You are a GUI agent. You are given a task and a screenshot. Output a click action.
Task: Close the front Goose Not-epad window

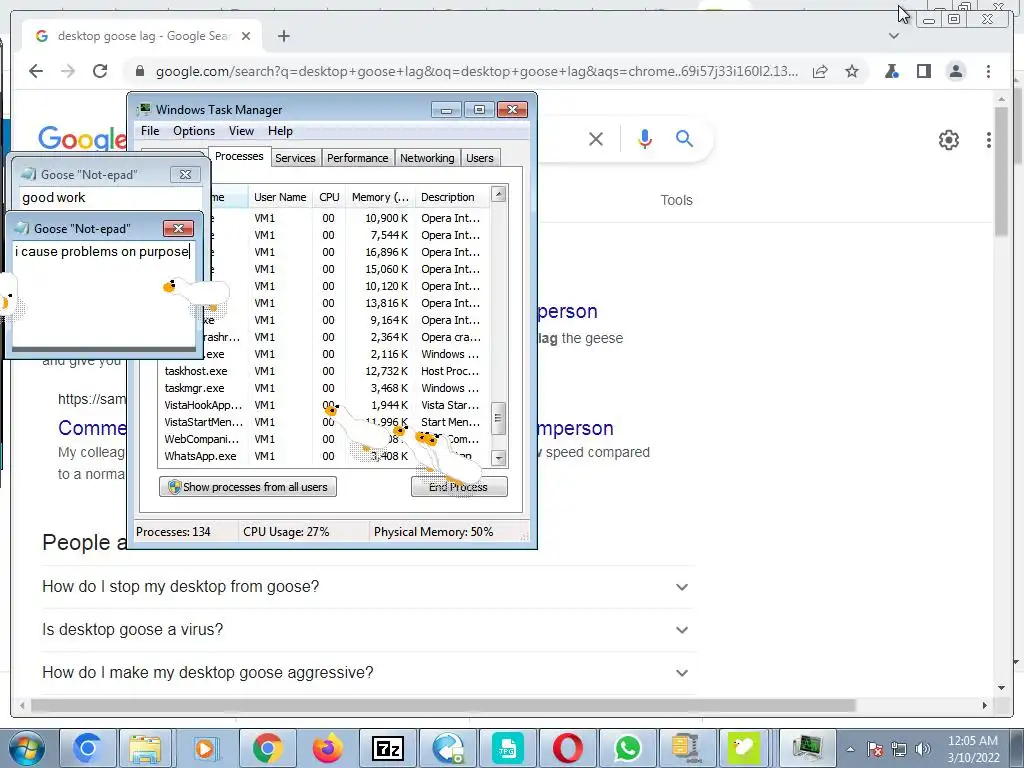(x=178, y=228)
